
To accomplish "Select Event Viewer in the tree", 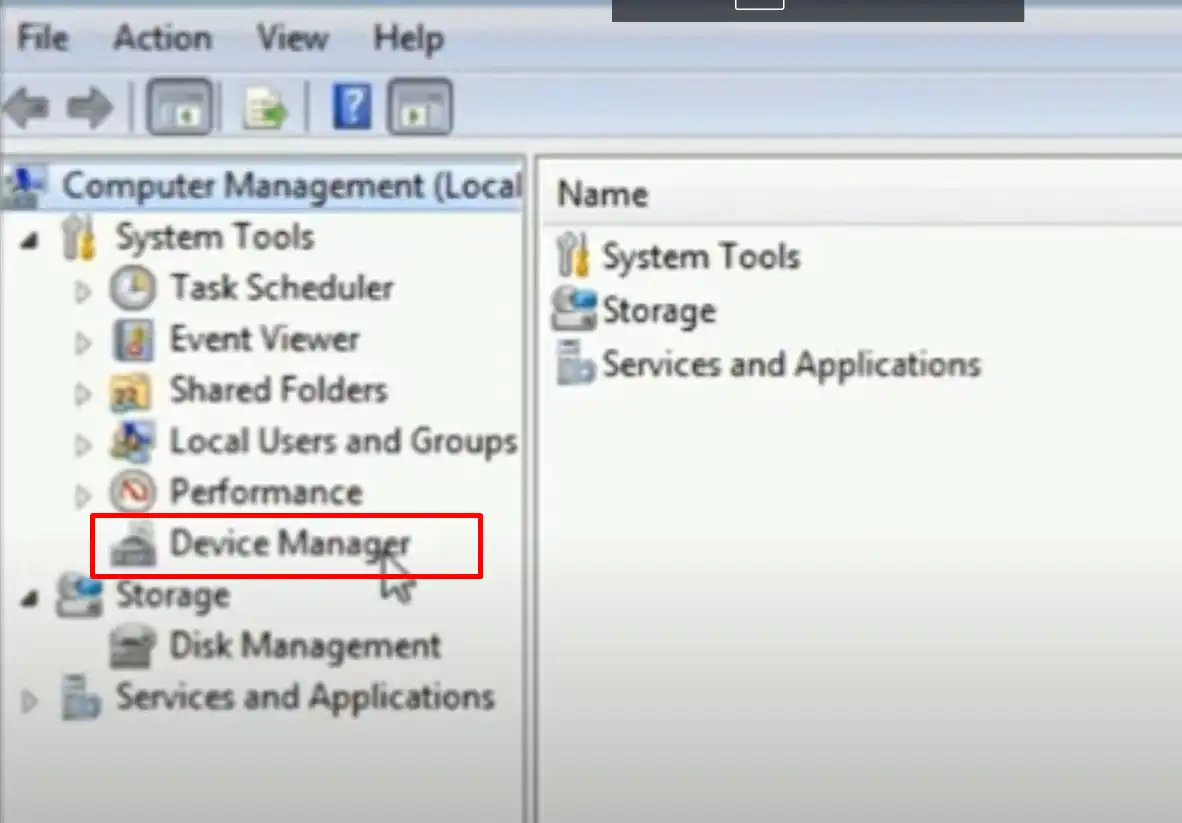I will pyautogui.click(x=265, y=338).
